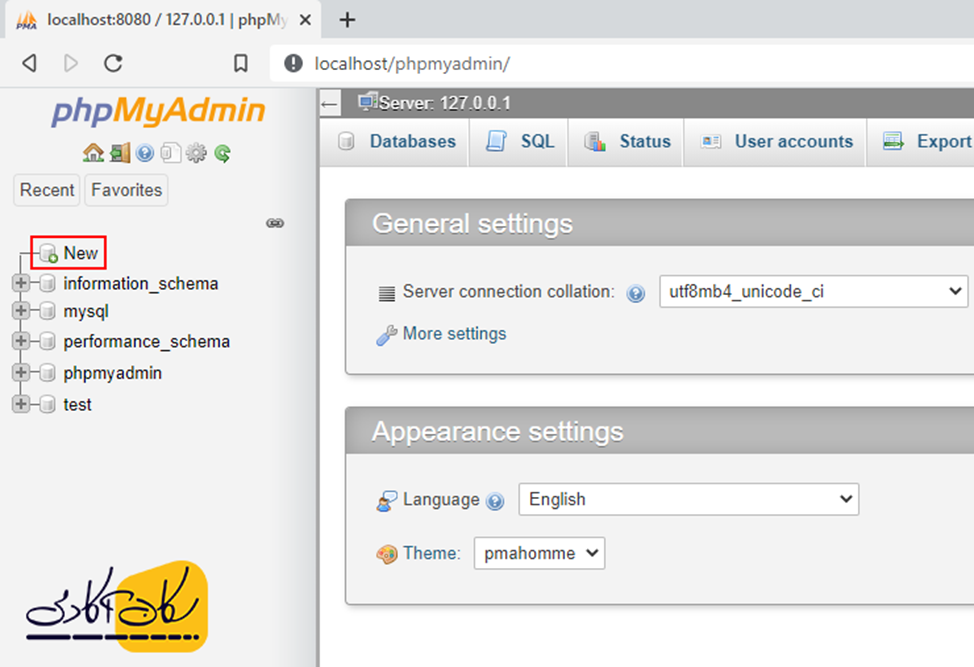Open the Databases tab
The height and width of the screenshot is (667, 974).
click(x=395, y=142)
